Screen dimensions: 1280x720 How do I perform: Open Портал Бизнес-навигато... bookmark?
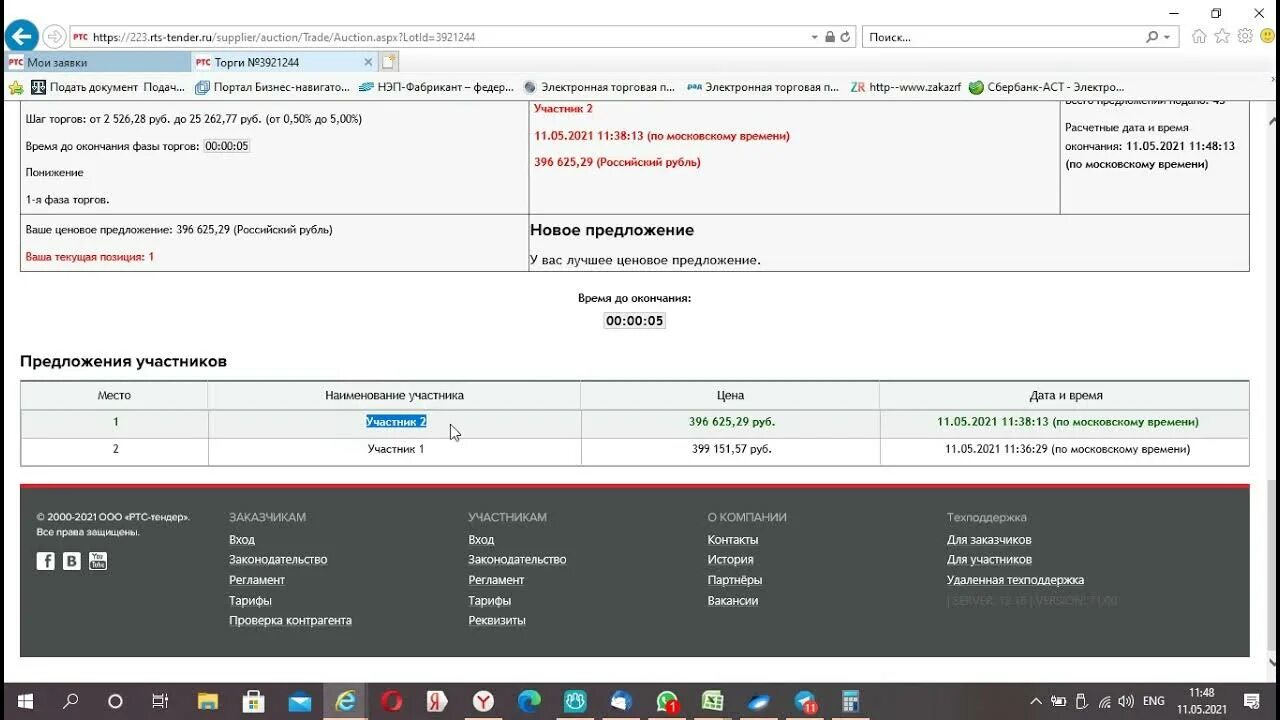(272, 87)
